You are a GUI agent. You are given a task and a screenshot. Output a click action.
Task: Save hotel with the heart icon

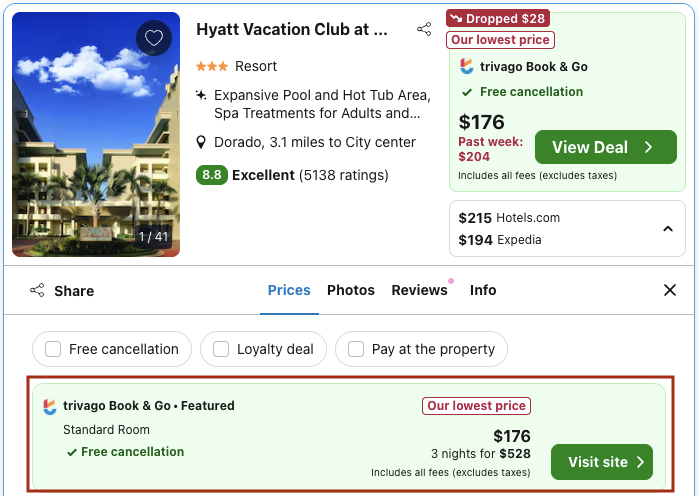pyautogui.click(x=153, y=39)
